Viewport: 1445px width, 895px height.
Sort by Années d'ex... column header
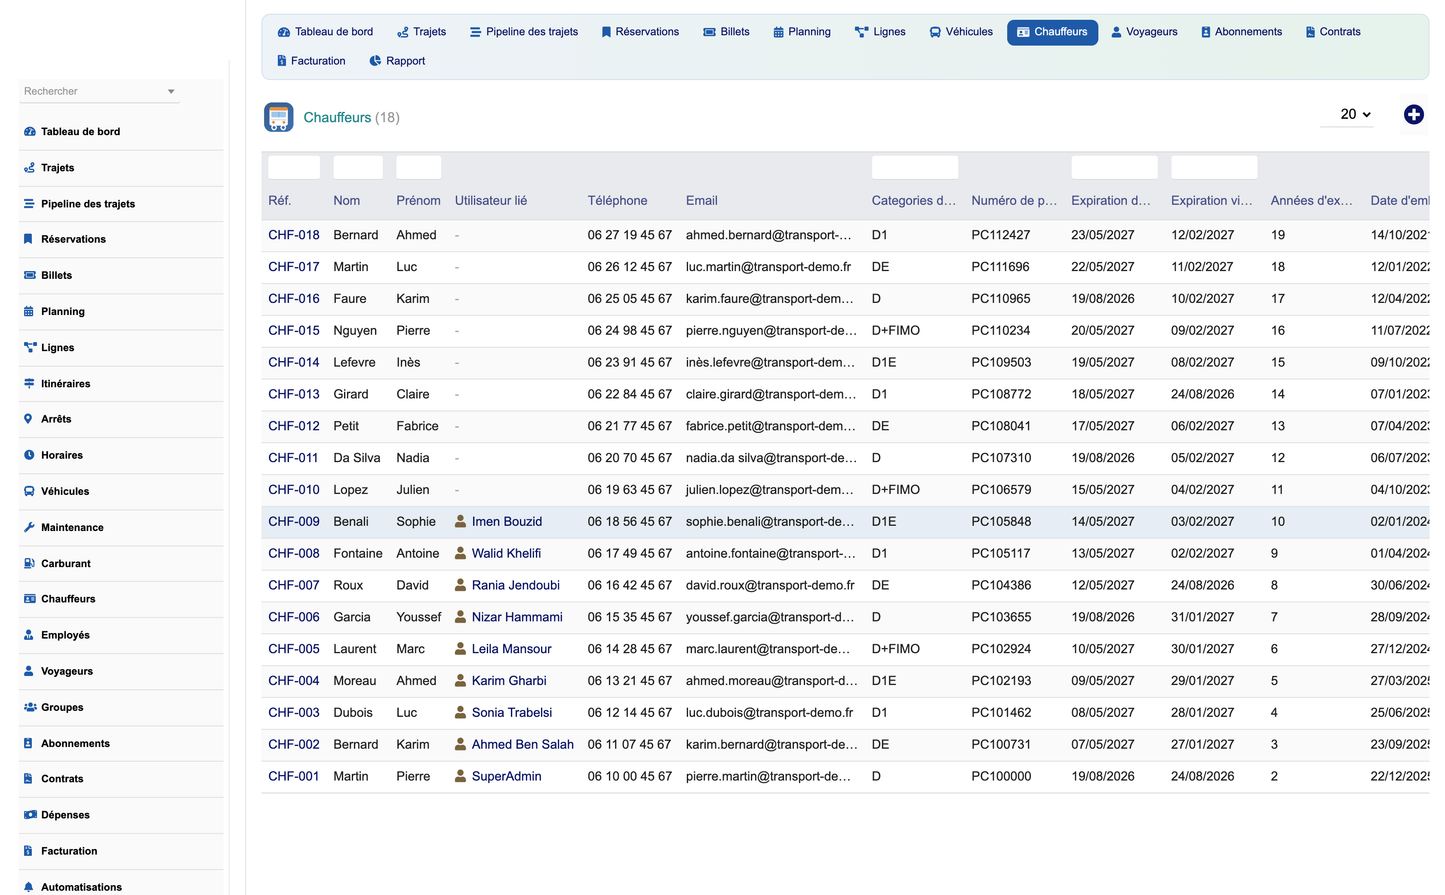pos(1311,201)
